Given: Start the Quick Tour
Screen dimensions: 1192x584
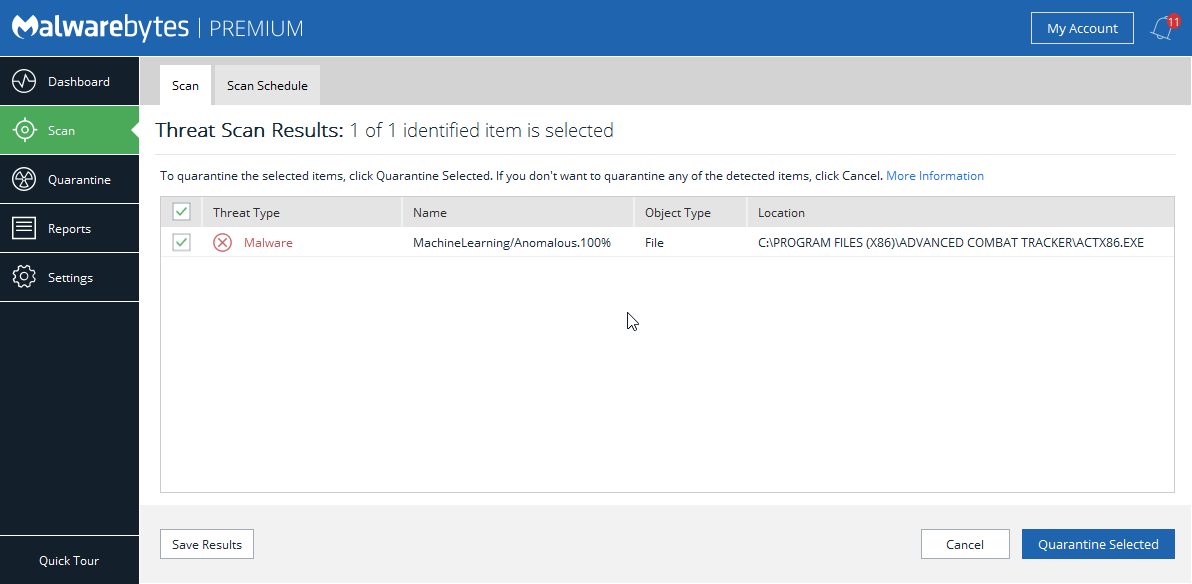Looking at the screenshot, I should [x=69, y=560].
